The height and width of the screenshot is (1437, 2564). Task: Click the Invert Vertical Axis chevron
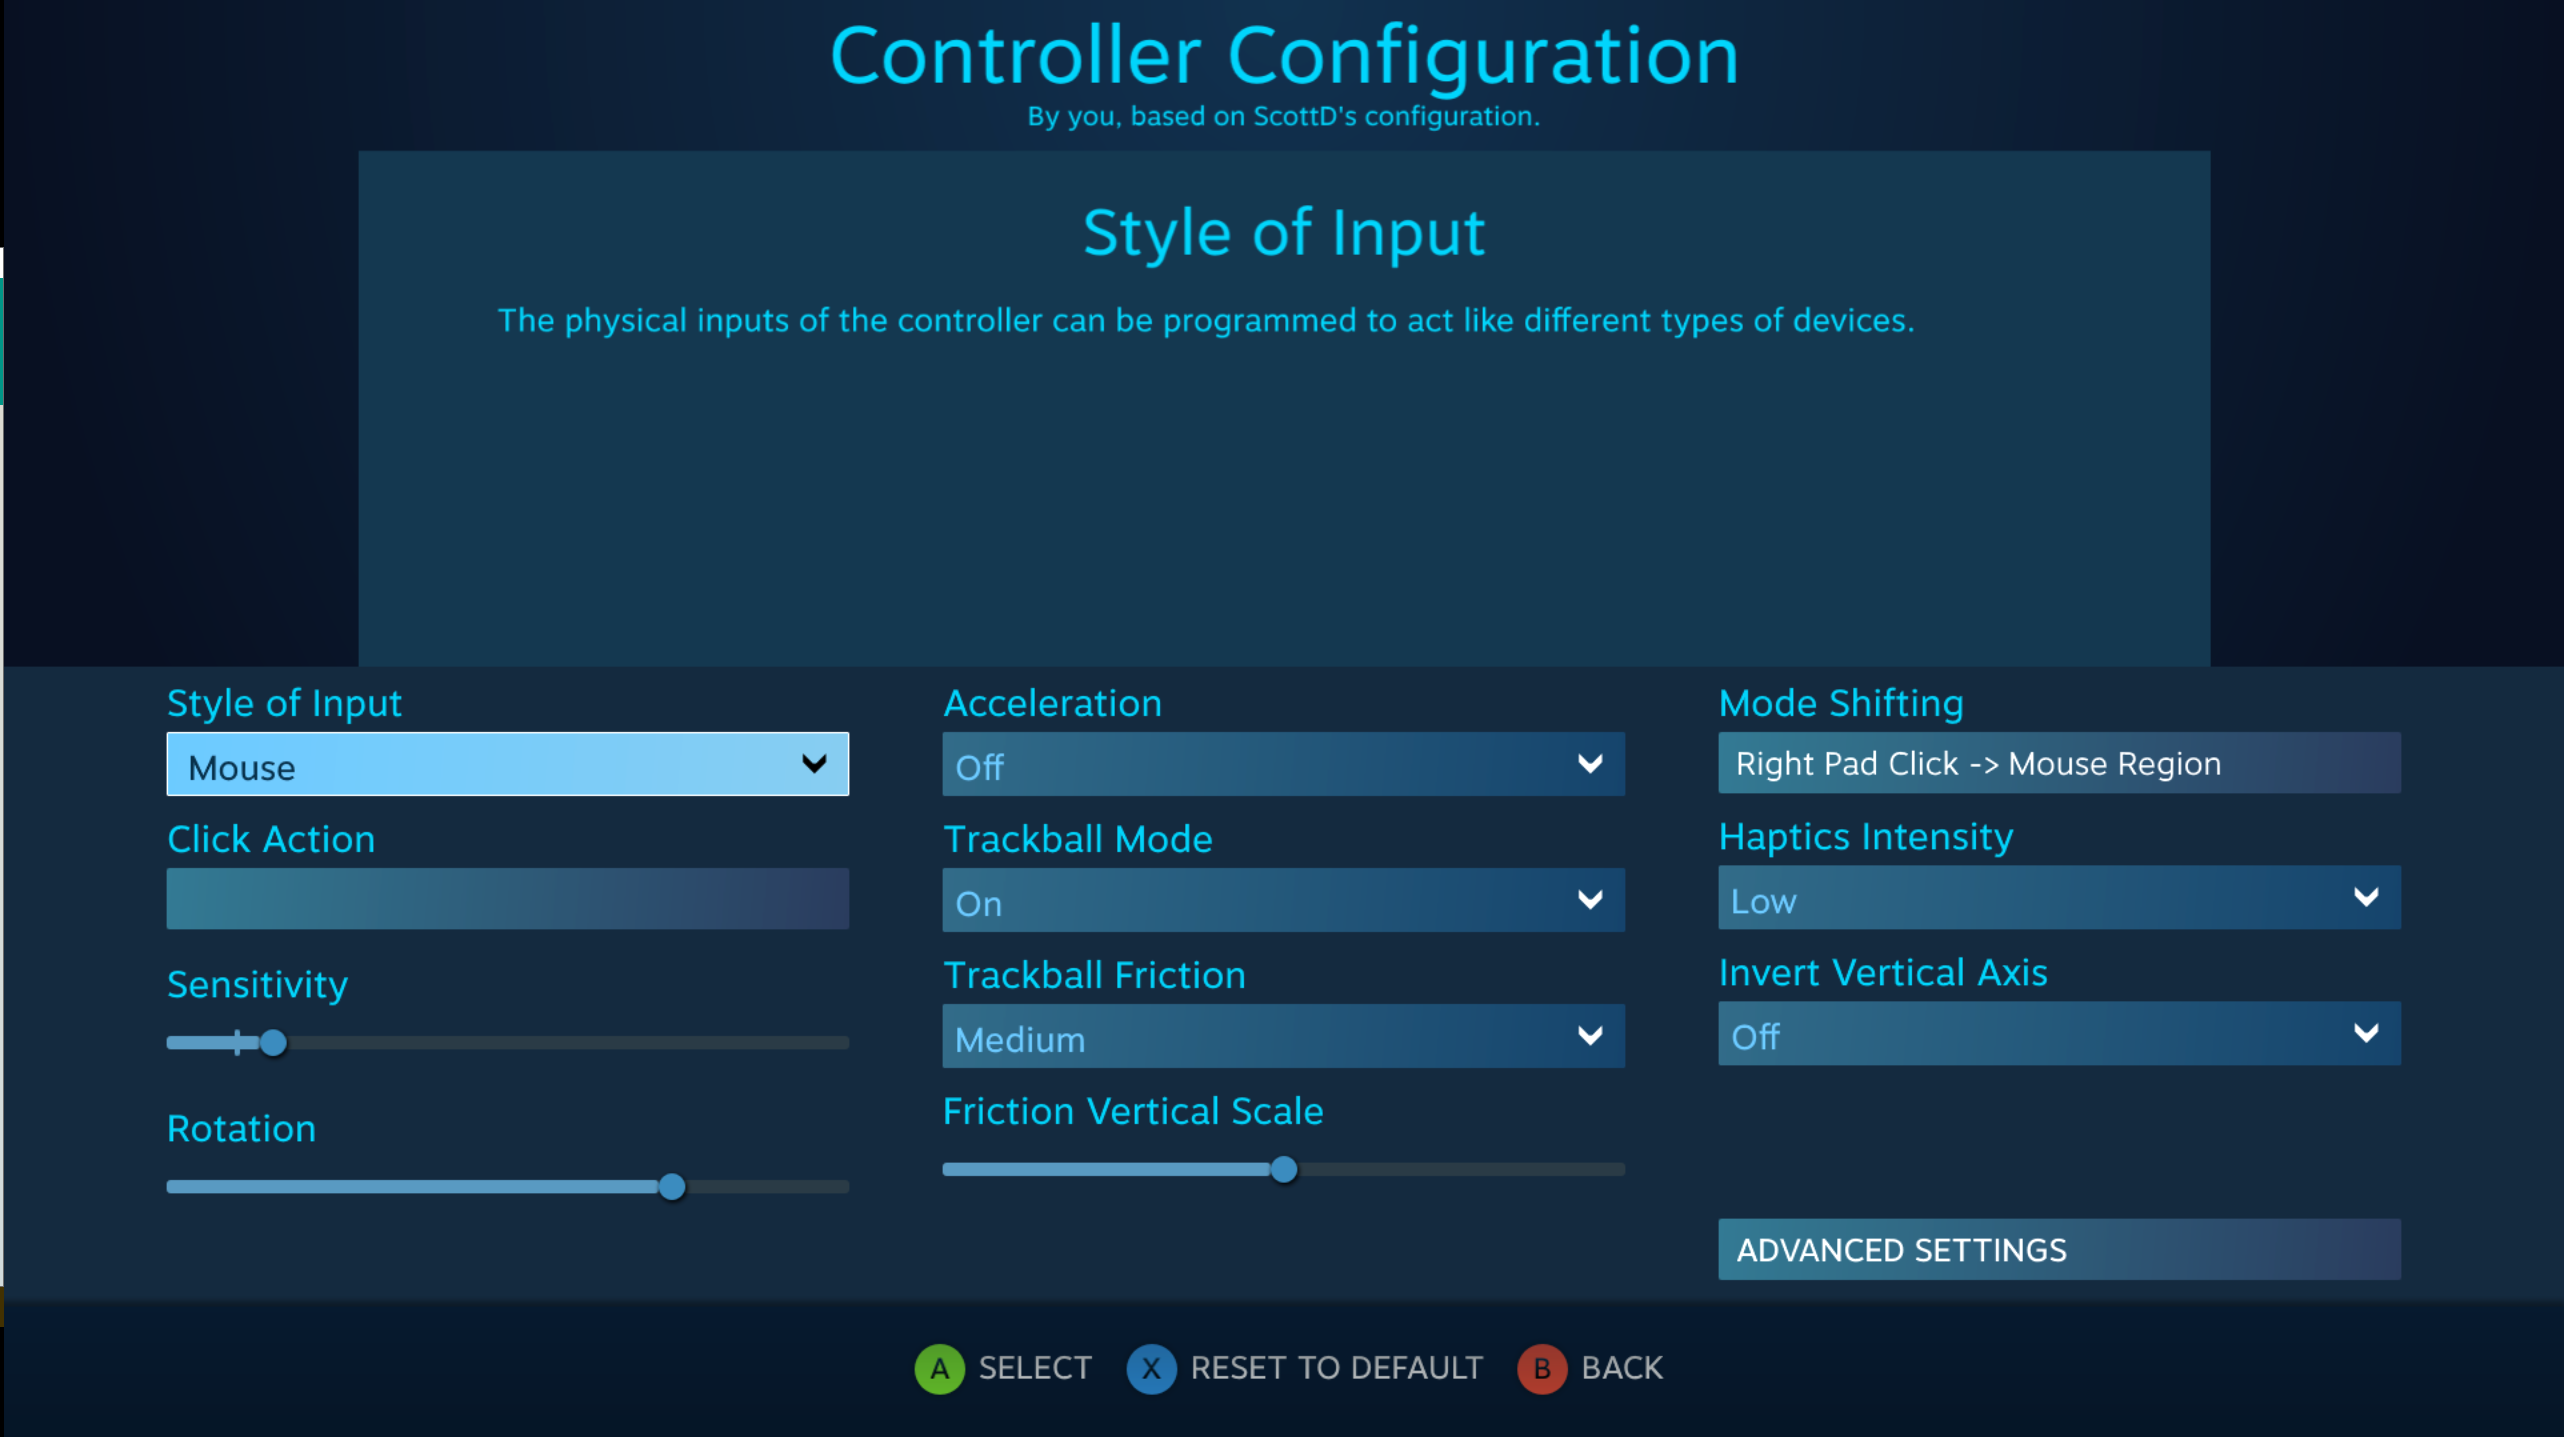[2366, 1033]
